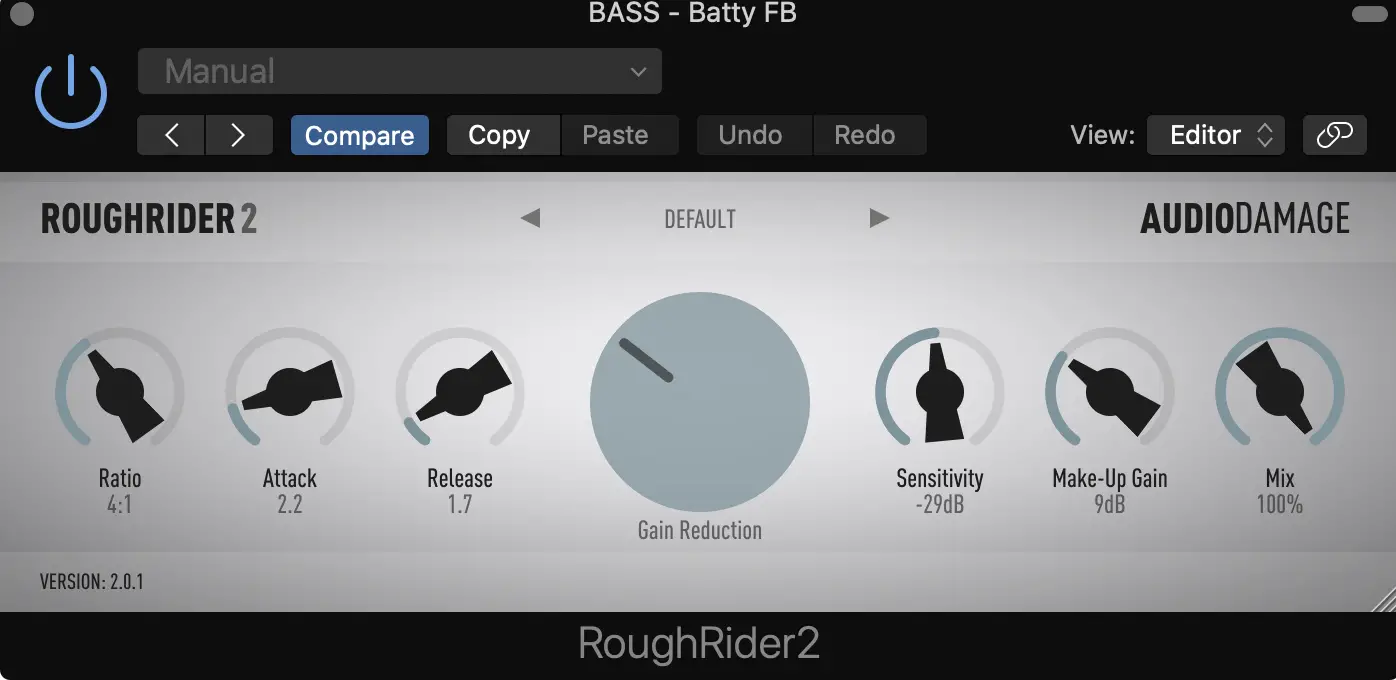
Task: Go to previous setting with left chevron
Action: click(171, 135)
